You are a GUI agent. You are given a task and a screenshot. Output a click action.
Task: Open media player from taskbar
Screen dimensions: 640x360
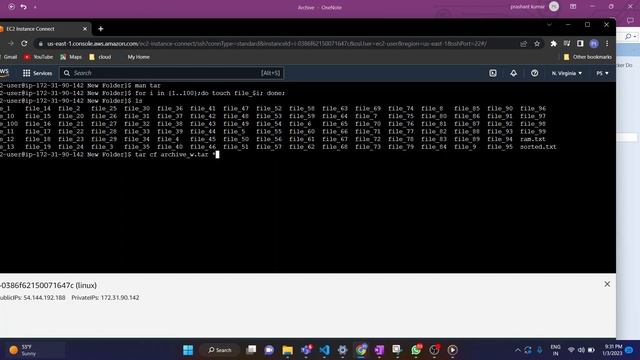[x=452, y=350]
